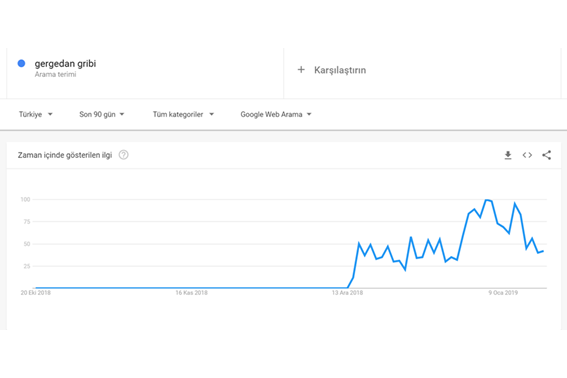Change the Google Web Arama search type

(276, 114)
